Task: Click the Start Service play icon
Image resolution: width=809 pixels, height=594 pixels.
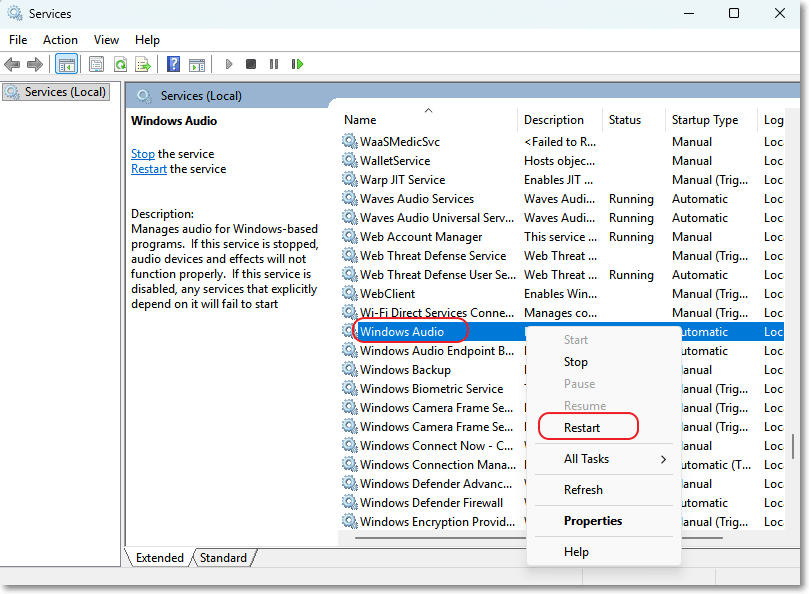Action: pos(229,64)
